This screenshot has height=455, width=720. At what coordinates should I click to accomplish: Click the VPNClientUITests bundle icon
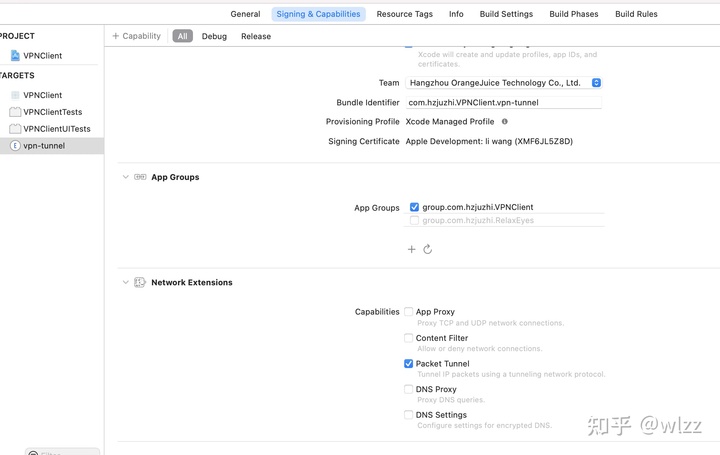click(x=15, y=129)
